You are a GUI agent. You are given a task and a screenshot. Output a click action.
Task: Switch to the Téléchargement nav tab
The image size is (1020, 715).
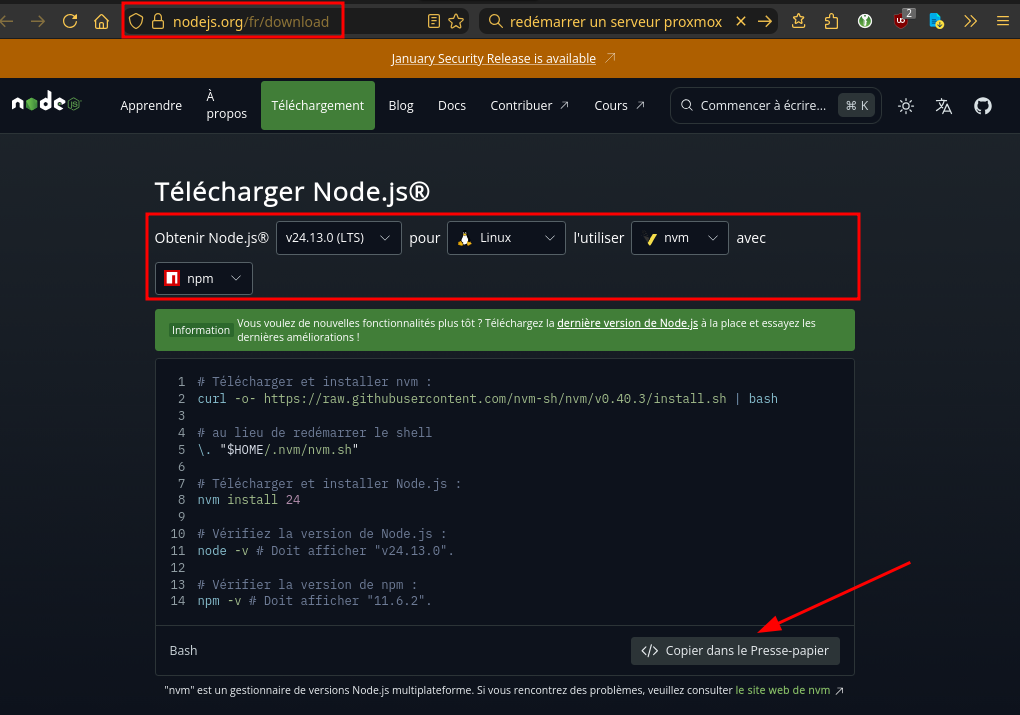(318, 105)
